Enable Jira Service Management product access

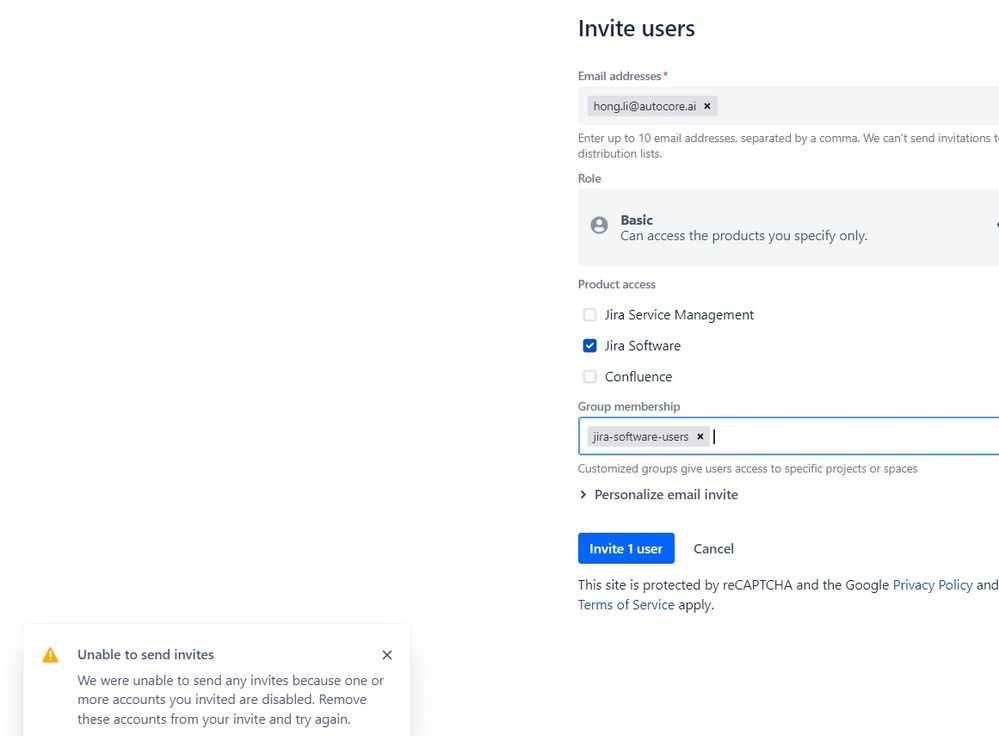(x=590, y=315)
